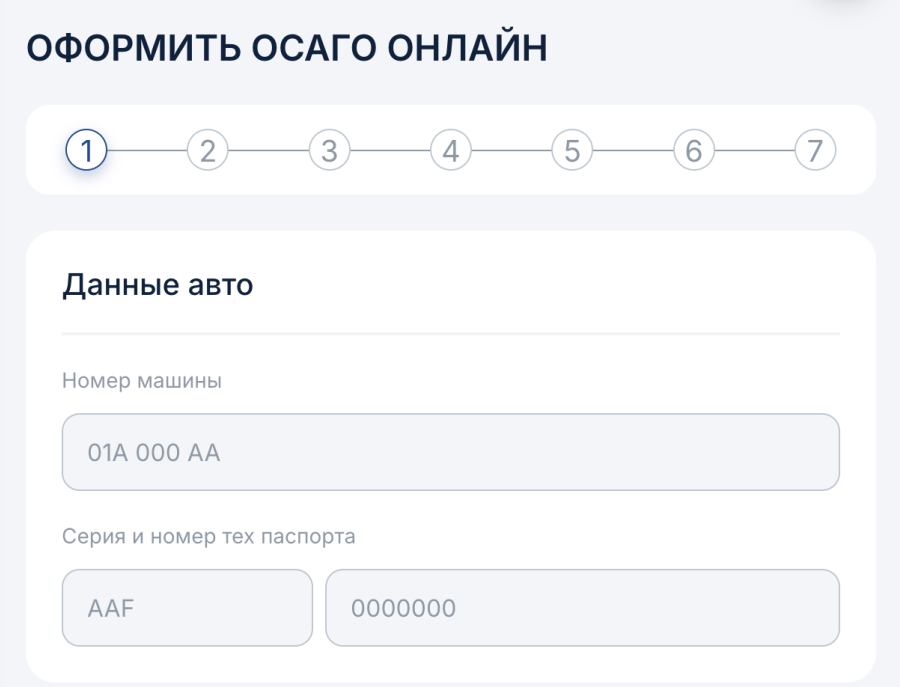The image size is (900, 687).
Task: Select the connector line between steps 1 and 2
Action: tap(148, 150)
